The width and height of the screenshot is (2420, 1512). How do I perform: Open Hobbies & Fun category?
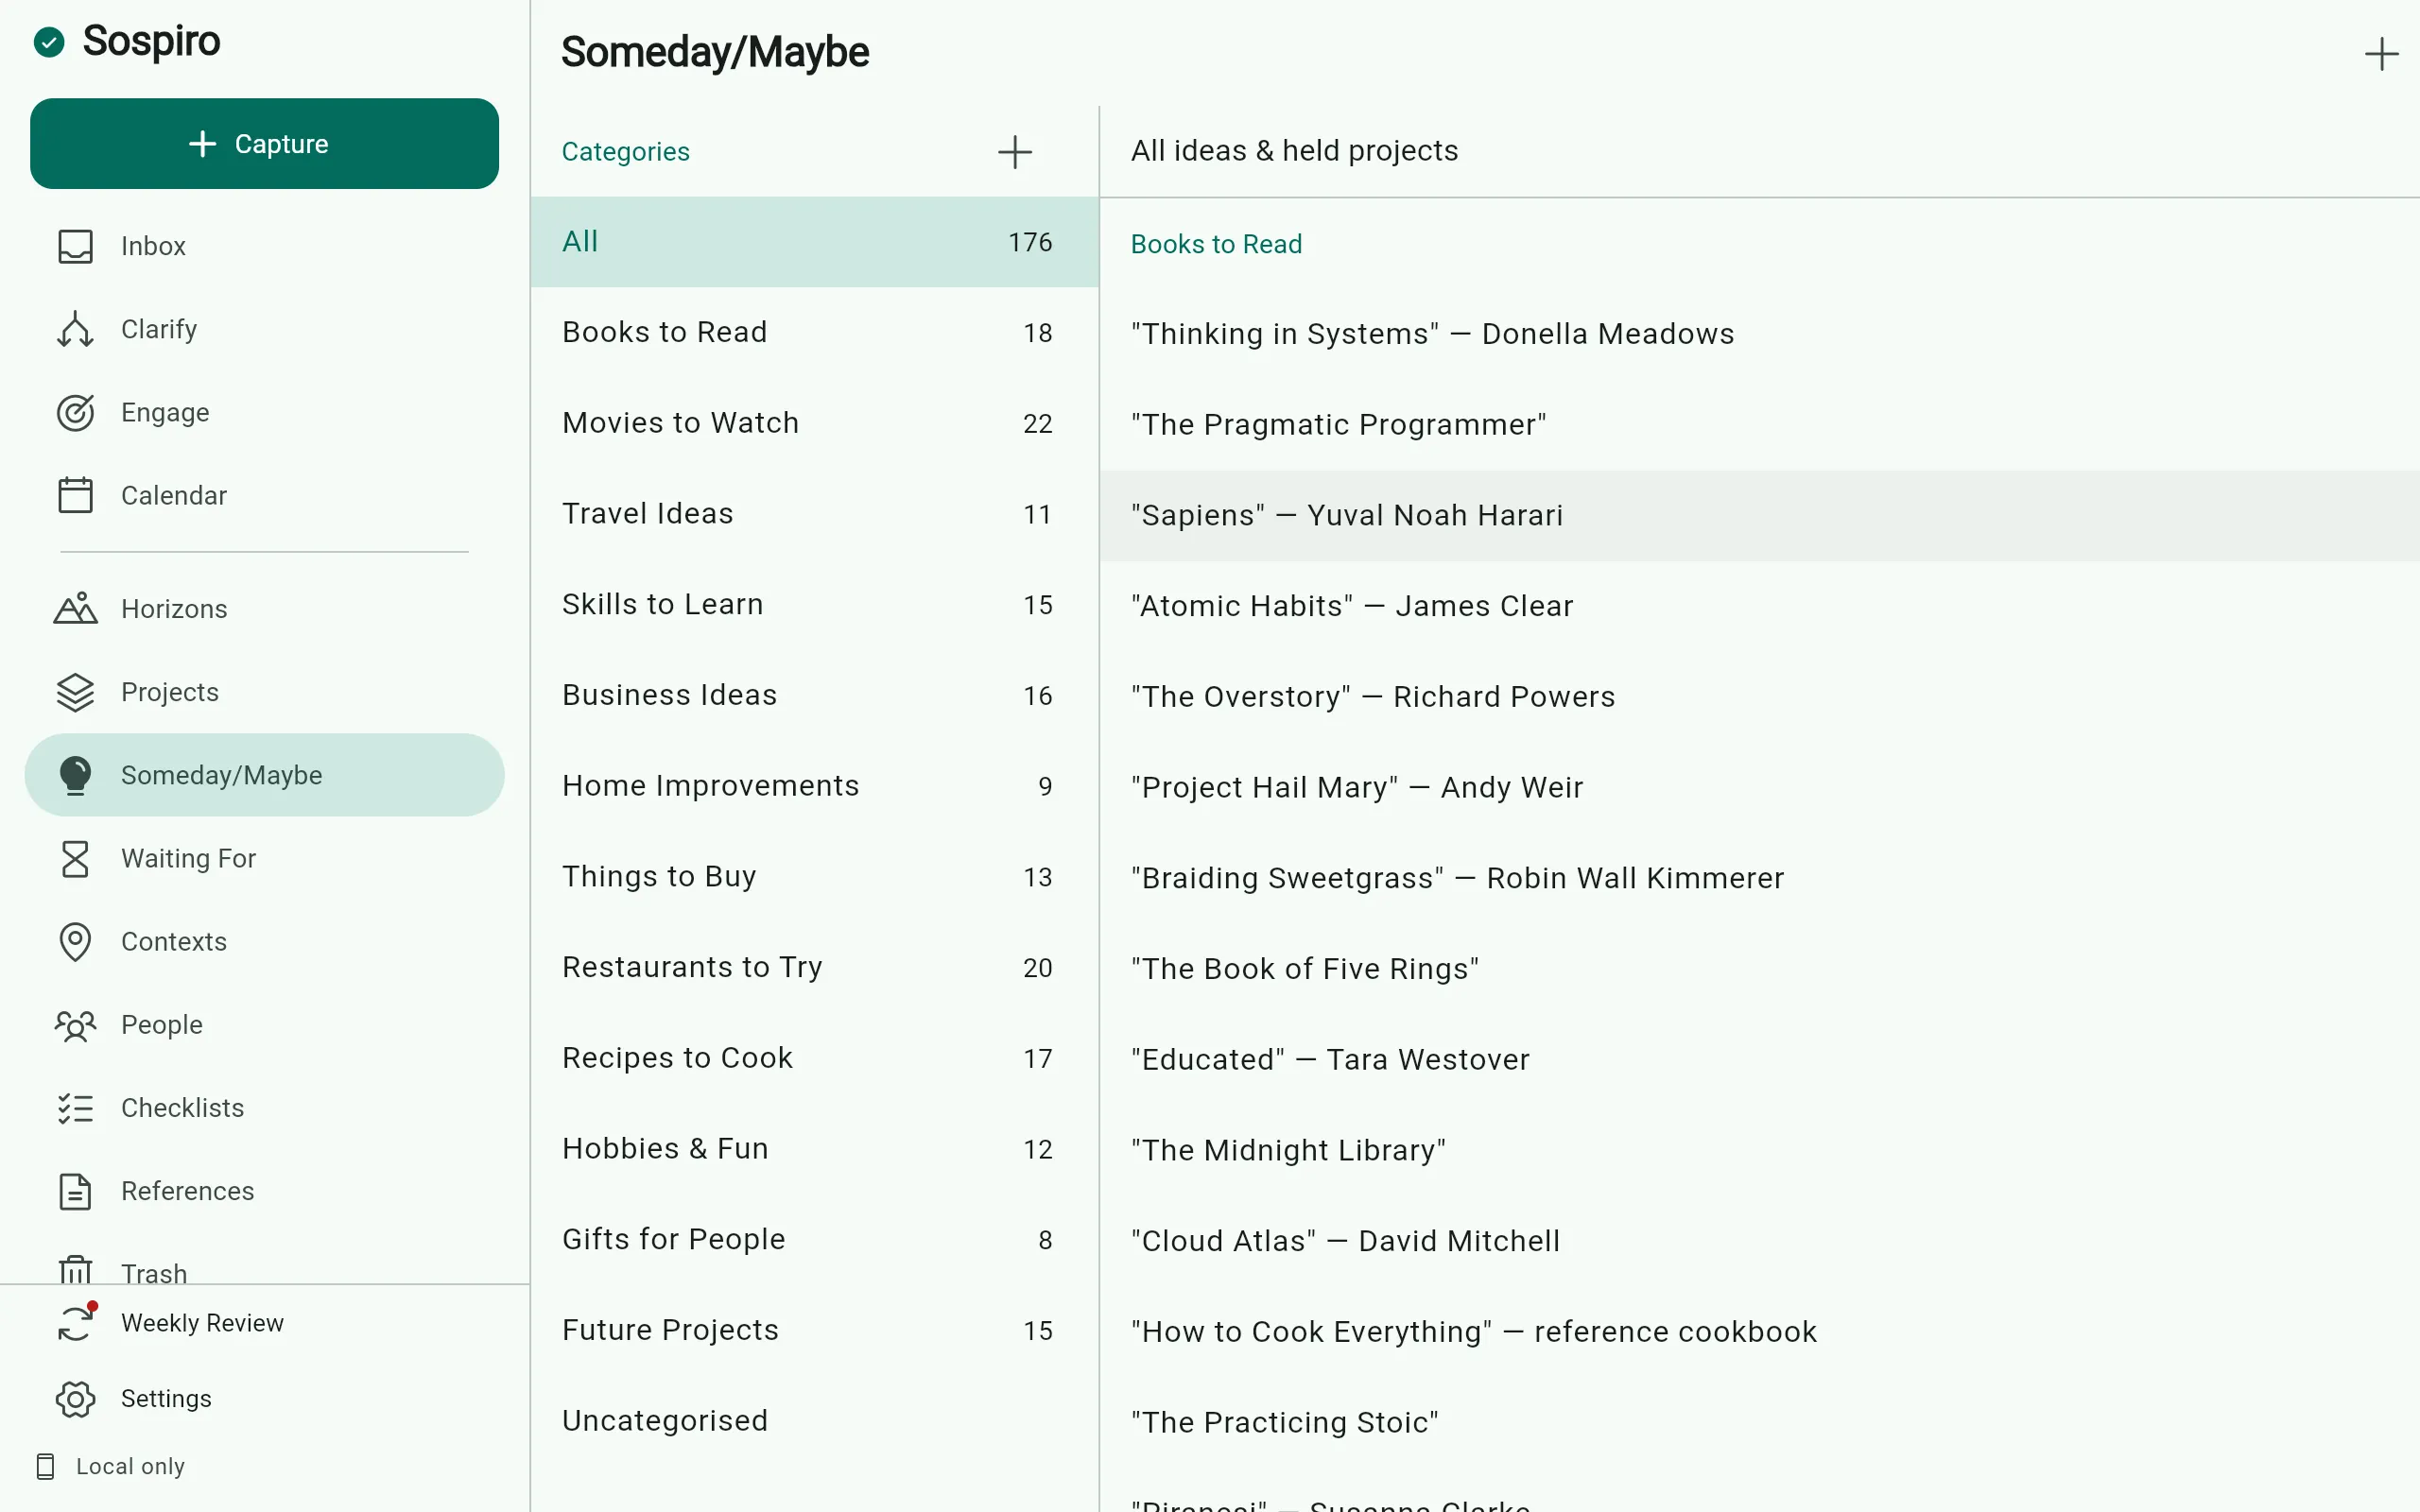pos(814,1149)
